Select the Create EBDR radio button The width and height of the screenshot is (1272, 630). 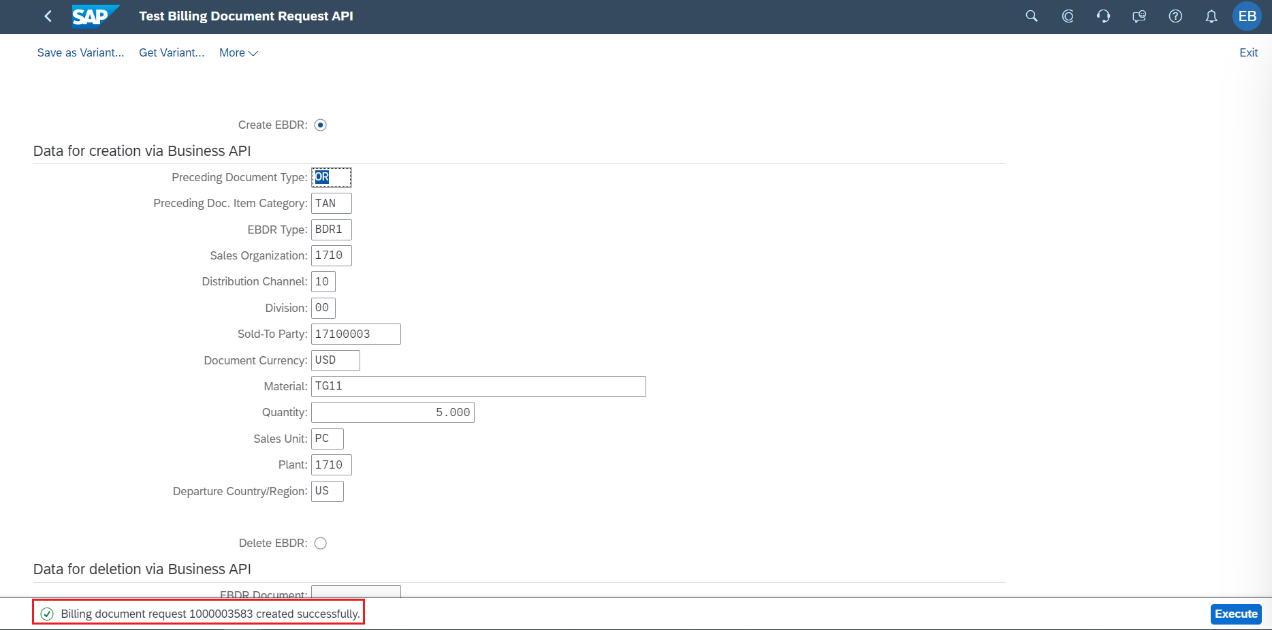320,125
